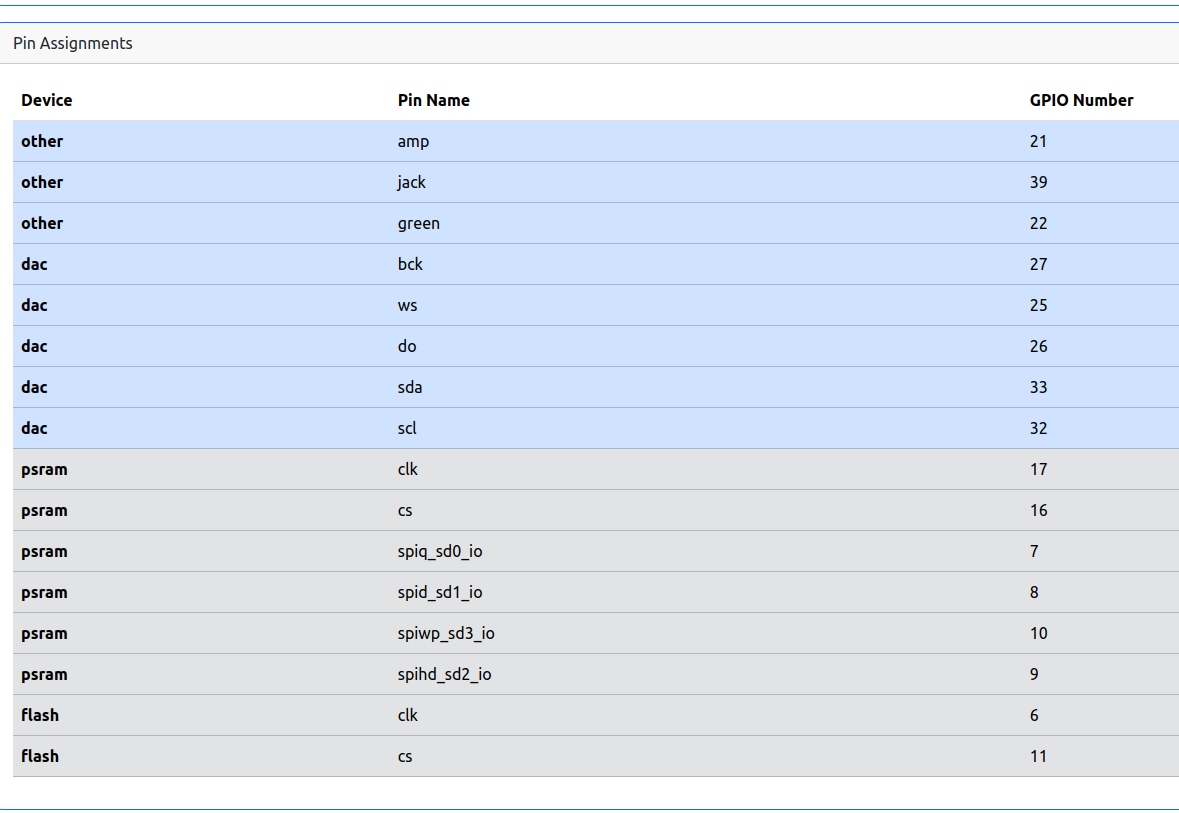Click the GPIO Number column header
The width and height of the screenshot is (1179, 813).
pyautogui.click(x=1081, y=100)
